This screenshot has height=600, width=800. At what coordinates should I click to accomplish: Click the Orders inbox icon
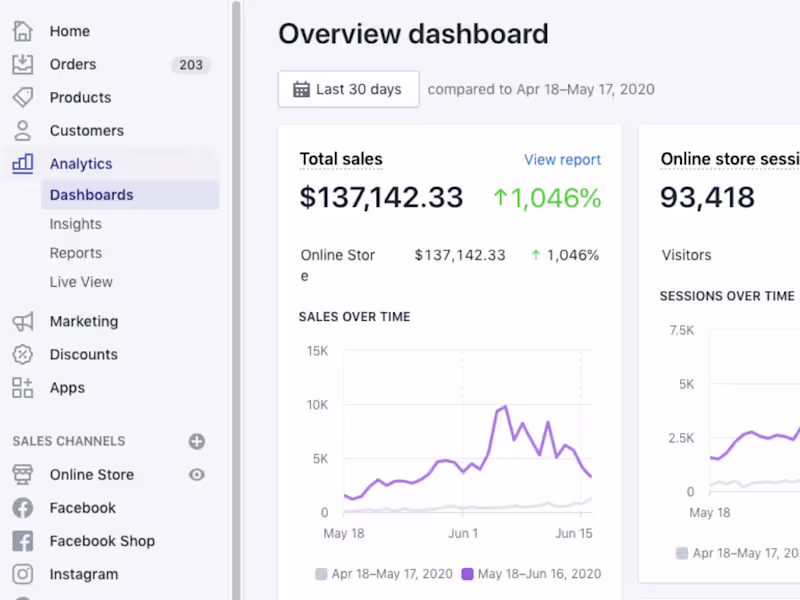pos(22,64)
